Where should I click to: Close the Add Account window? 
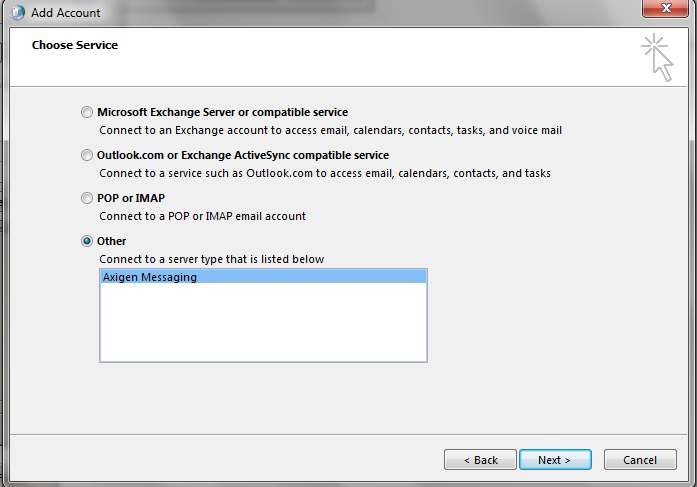coord(665,8)
